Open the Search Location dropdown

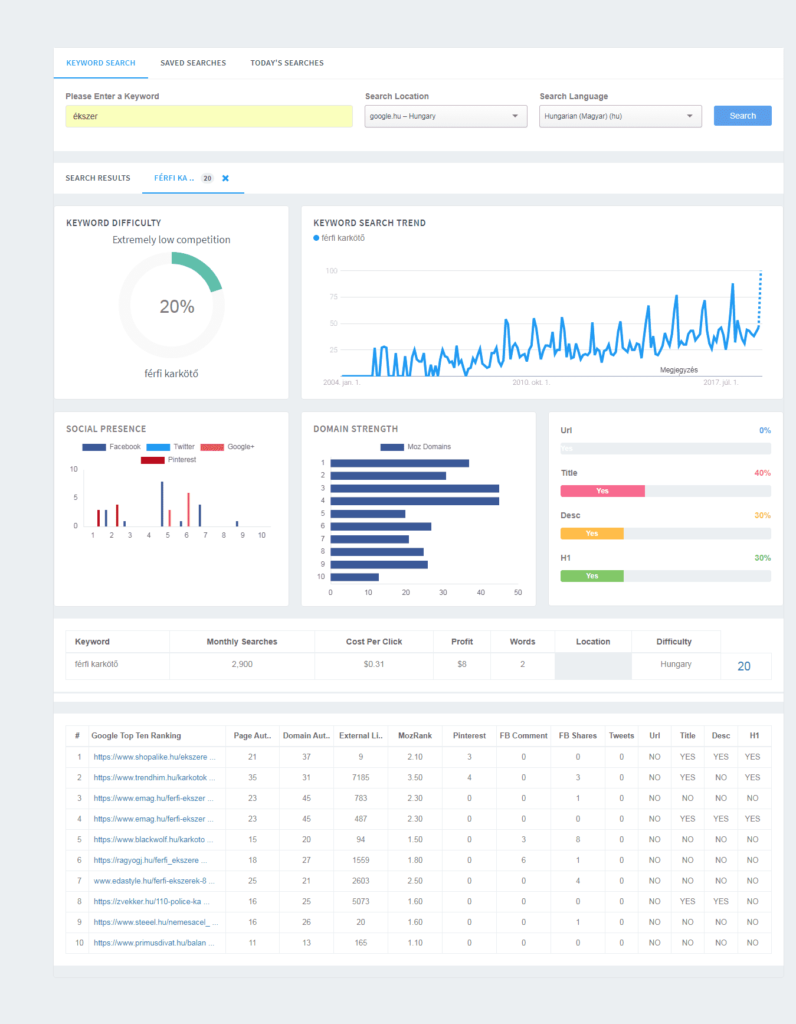click(x=445, y=116)
